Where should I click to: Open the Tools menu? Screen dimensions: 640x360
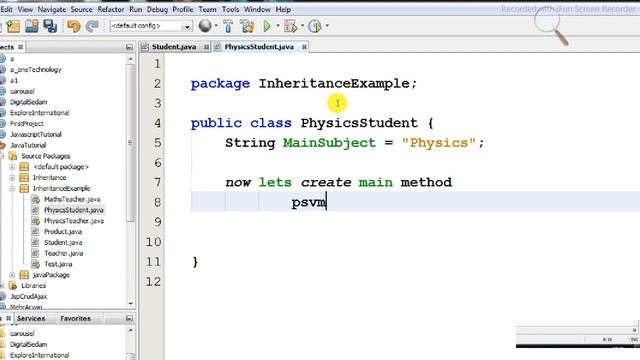(230, 9)
